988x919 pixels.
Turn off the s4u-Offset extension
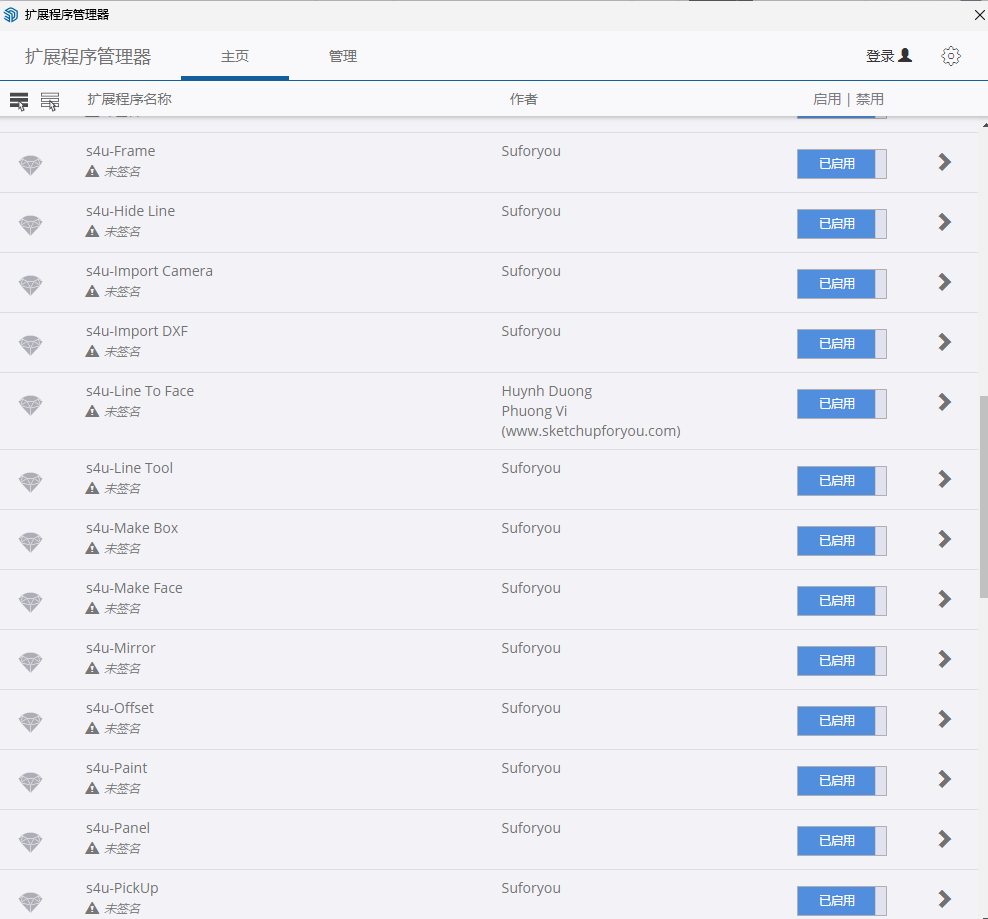[x=841, y=721]
